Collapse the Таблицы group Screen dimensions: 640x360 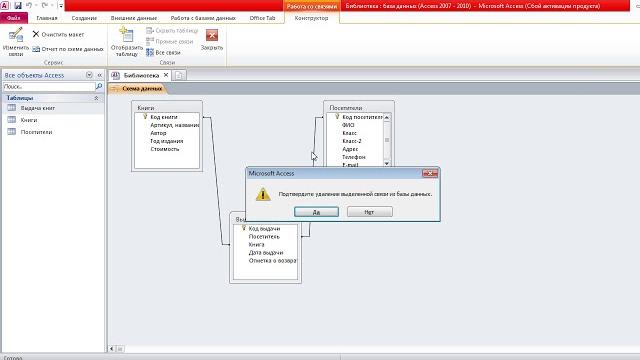coord(96,98)
